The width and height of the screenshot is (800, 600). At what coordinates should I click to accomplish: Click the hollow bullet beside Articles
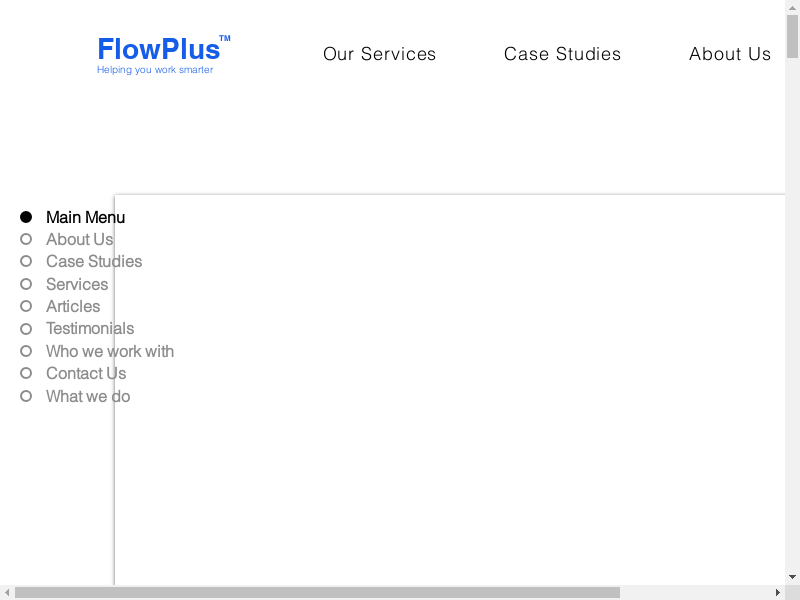click(x=26, y=306)
